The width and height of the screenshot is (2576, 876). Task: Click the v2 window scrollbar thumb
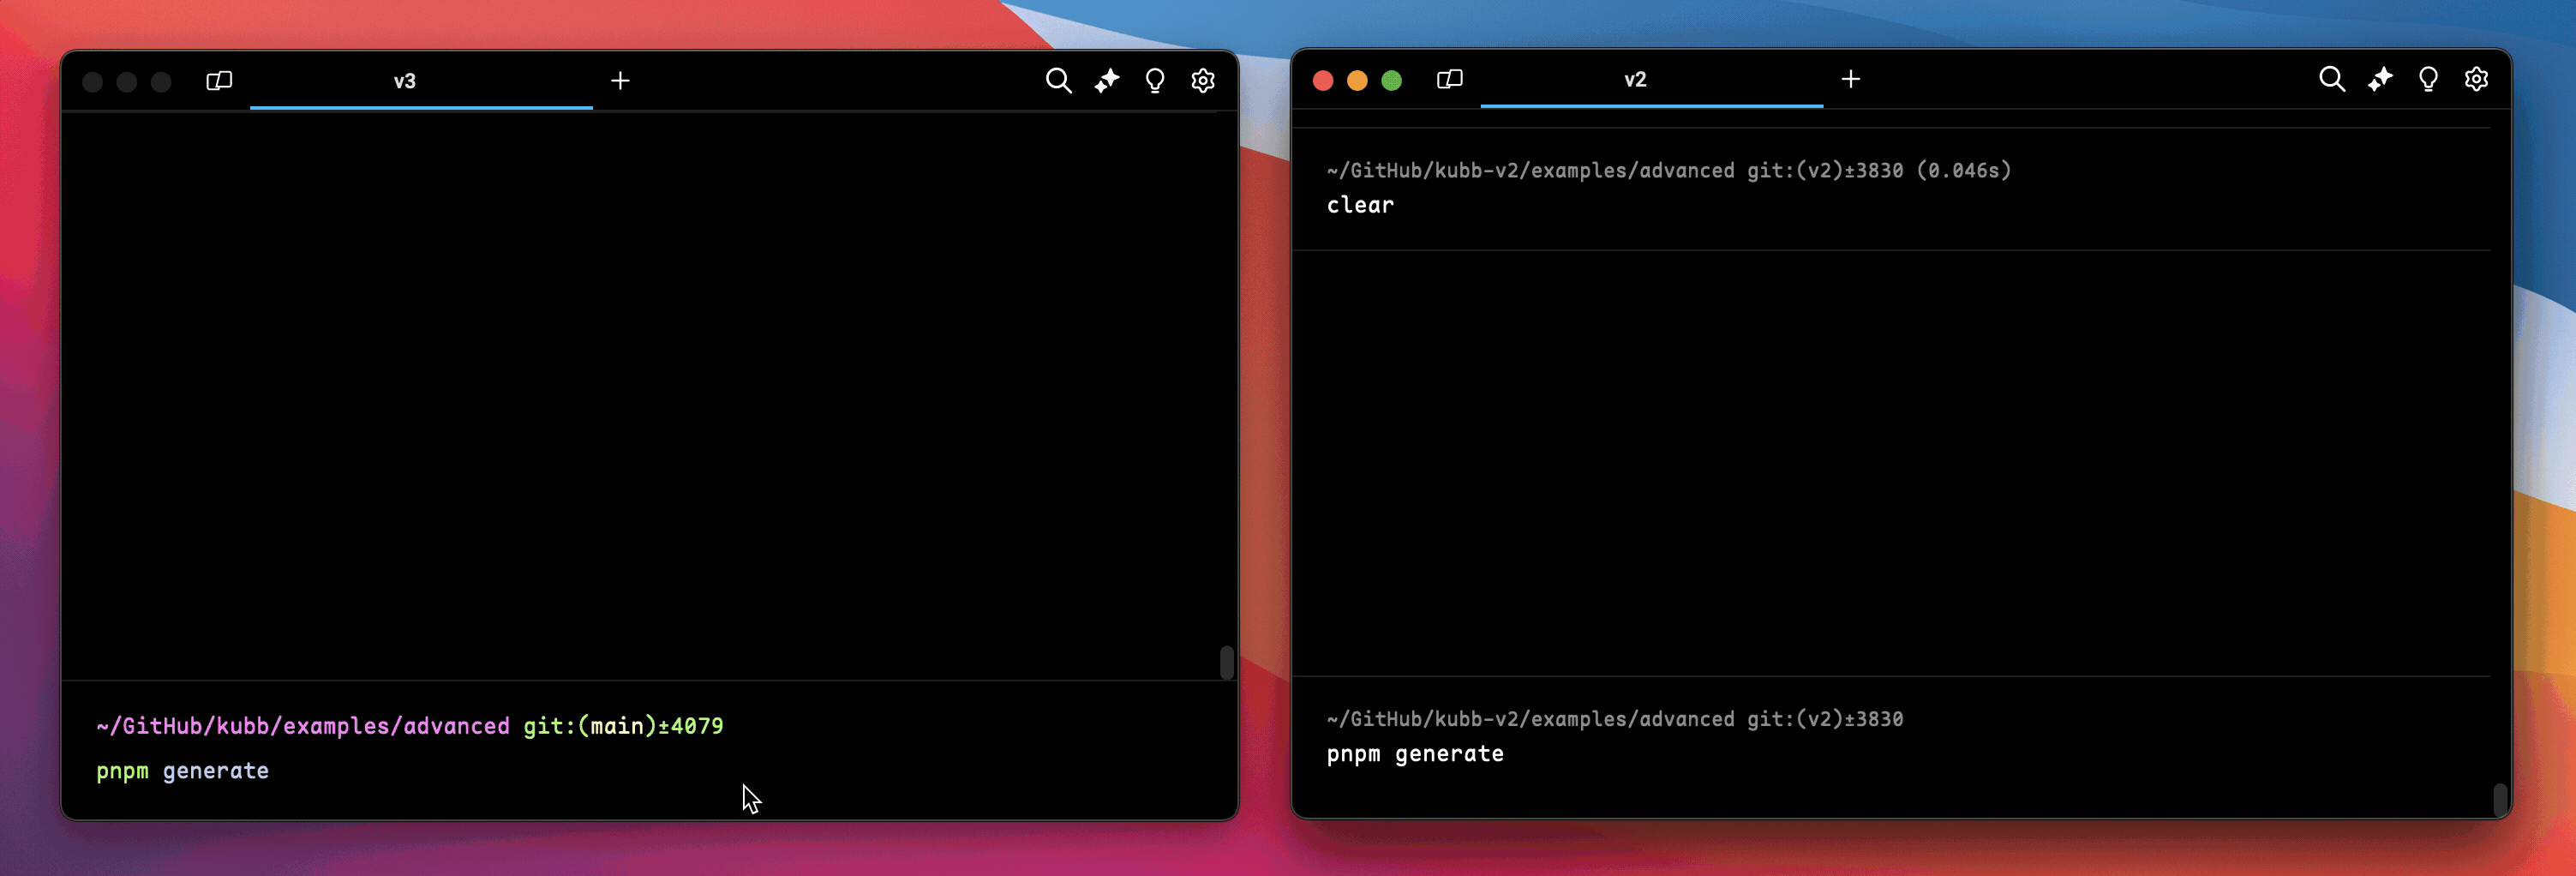[2500, 799]
